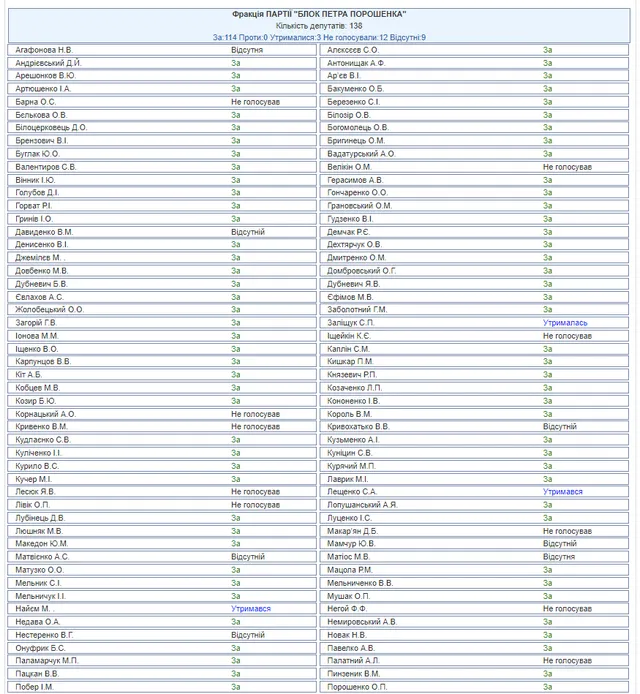Screen dimensions: 640x694
Task: Click deputy name Гончаренко О.О.
Action: (357, 193)
